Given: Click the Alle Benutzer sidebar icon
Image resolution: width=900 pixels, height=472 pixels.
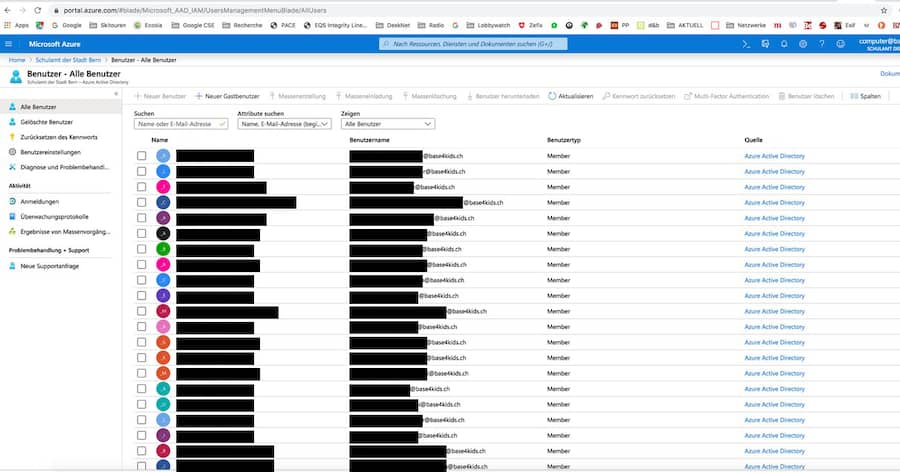Looking at the screenshot, I should click(x=12, y=107).
